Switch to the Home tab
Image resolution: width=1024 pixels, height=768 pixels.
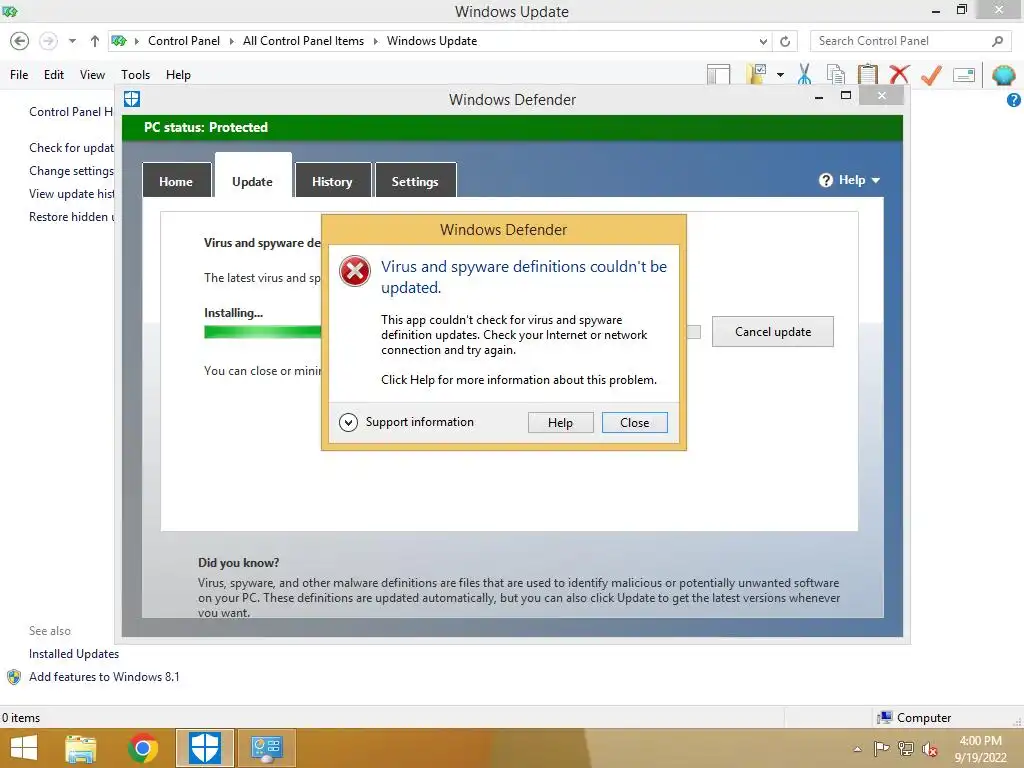176,181
